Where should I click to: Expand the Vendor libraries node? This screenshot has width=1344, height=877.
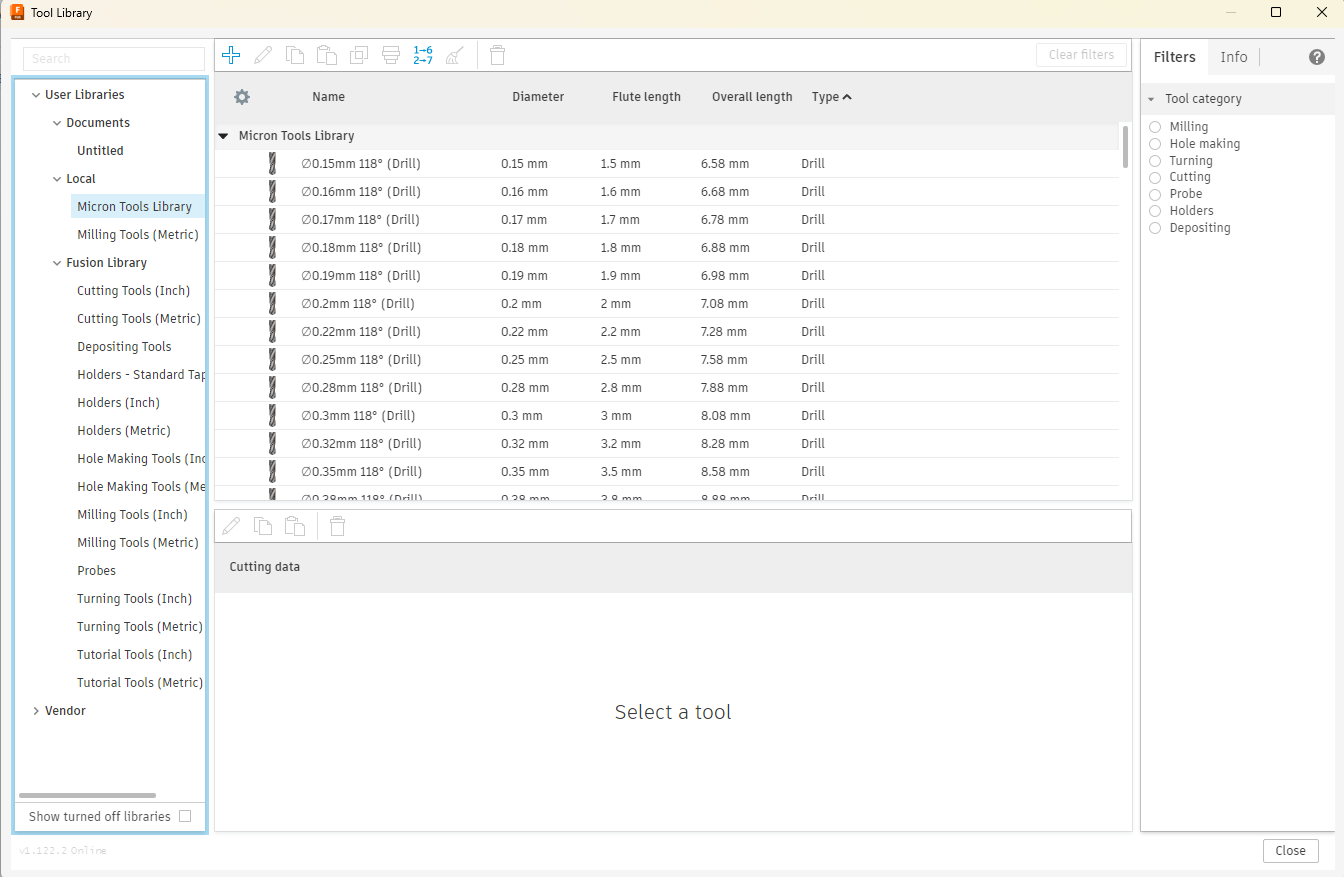[x=36, y=711]
